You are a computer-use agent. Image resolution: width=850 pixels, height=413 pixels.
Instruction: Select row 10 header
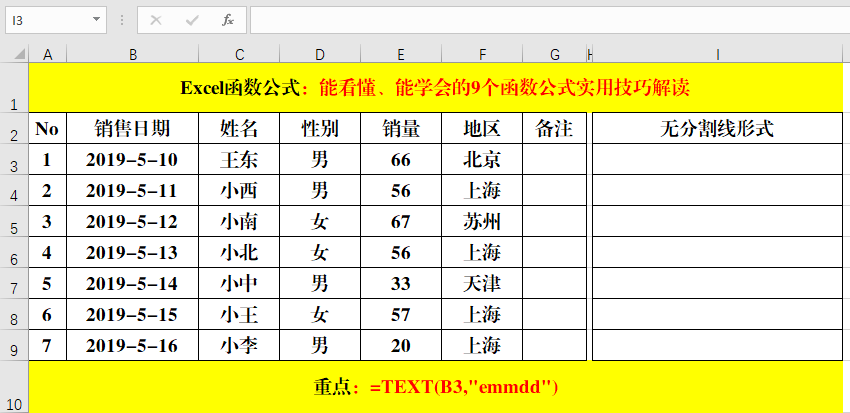coord(14,386)
